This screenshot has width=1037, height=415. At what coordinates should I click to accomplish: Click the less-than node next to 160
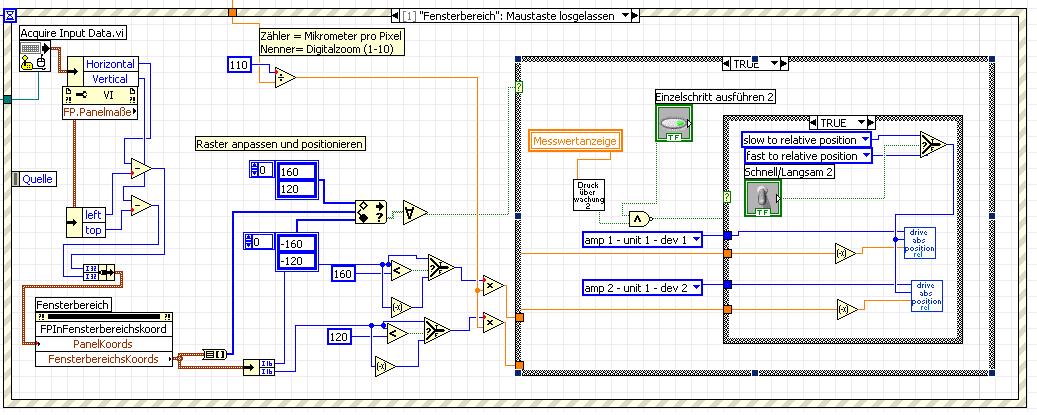[x=401, y=270]
